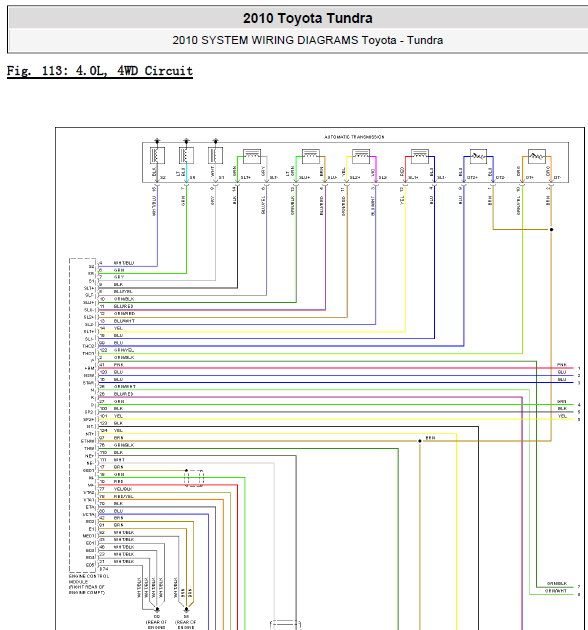The height and width of the screenshot is (630, 588).
Task: Click the SR solenoid coil symbol
Action: click(186, 155)
